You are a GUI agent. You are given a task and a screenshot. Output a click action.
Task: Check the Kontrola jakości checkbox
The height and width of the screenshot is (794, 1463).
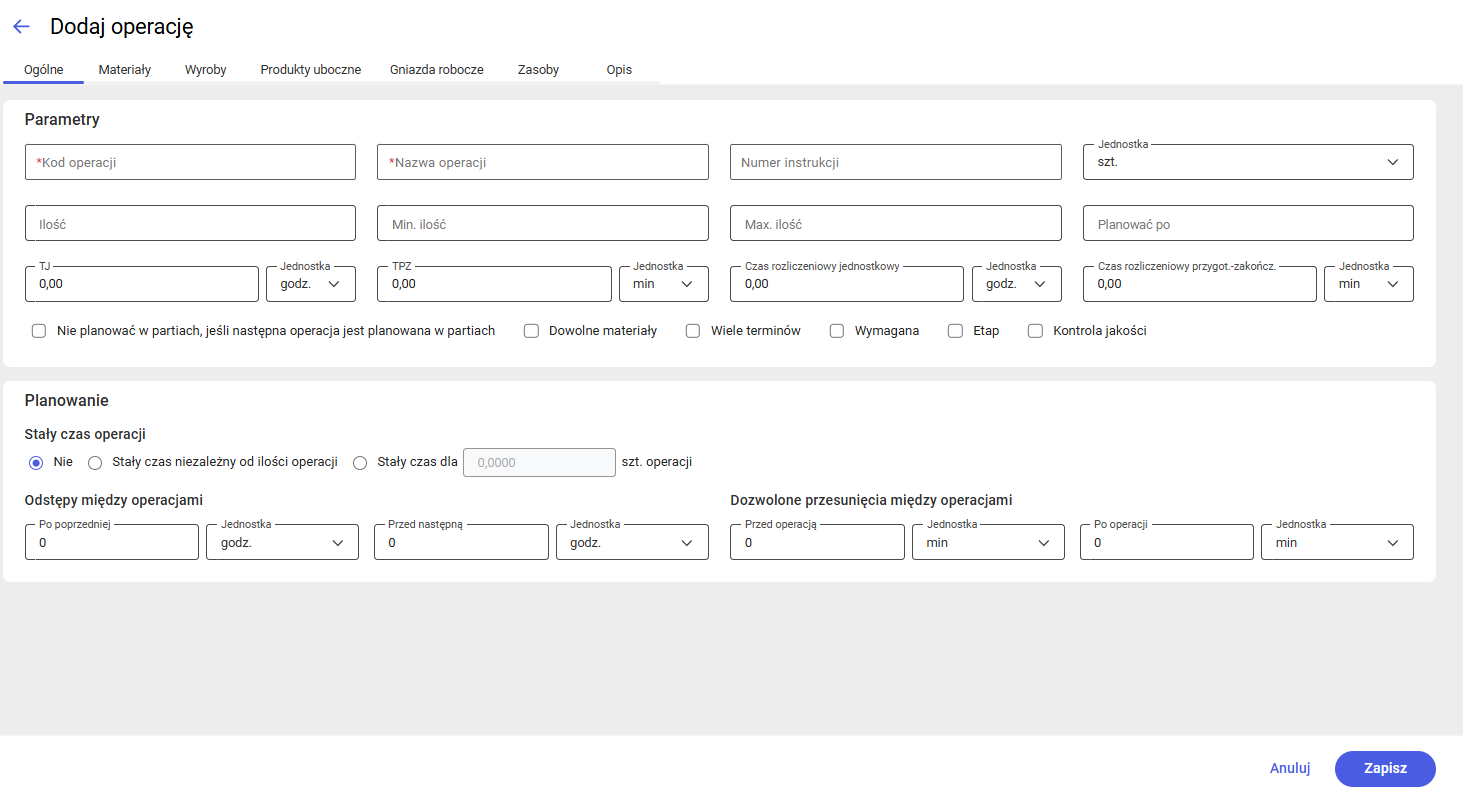1036,331
